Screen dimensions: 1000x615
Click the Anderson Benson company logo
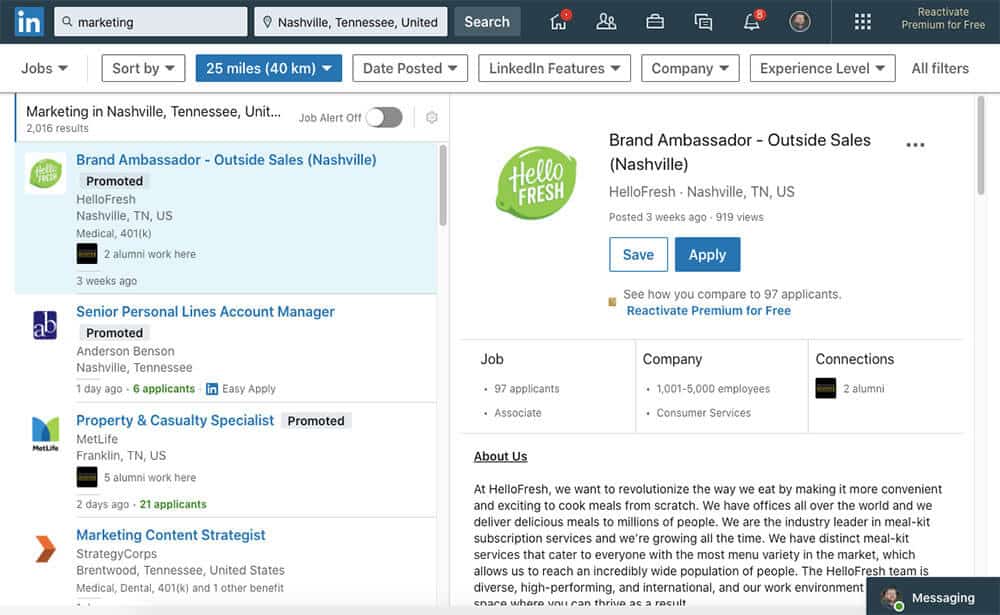pos(45,325)
